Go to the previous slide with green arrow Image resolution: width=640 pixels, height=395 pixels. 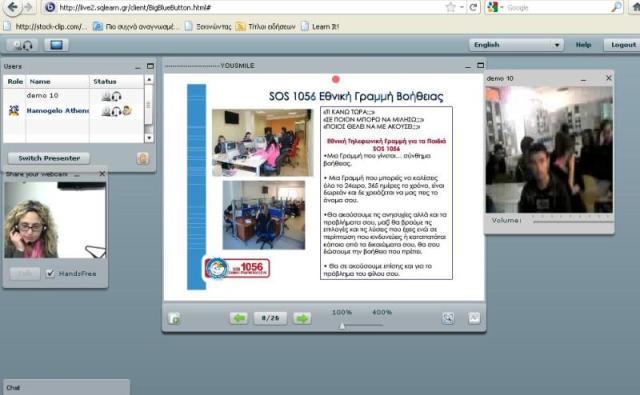pyautogui.click(x=239, y=318)
